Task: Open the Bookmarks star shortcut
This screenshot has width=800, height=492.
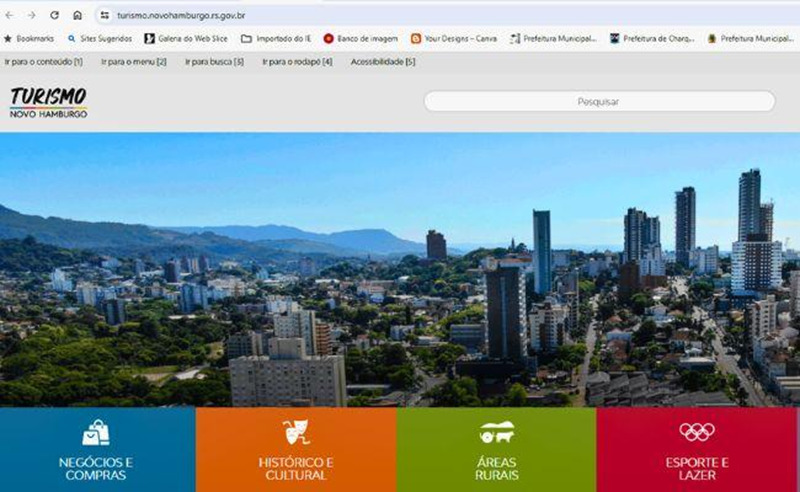Action: coord(29,38)
